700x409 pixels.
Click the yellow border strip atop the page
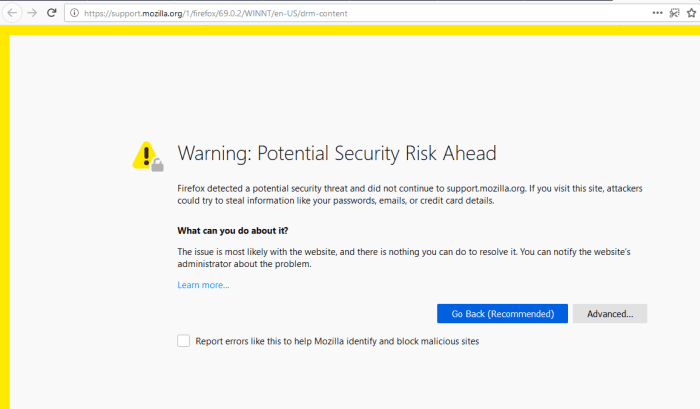(350, 30)
